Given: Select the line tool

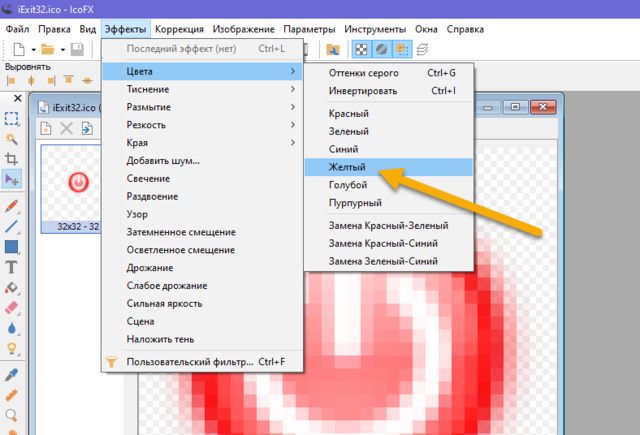Looking at the screenshot, I should (x=11, y=226).
